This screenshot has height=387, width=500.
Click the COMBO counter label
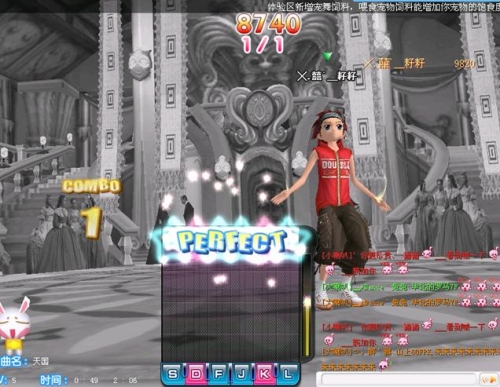coord(91,187)
